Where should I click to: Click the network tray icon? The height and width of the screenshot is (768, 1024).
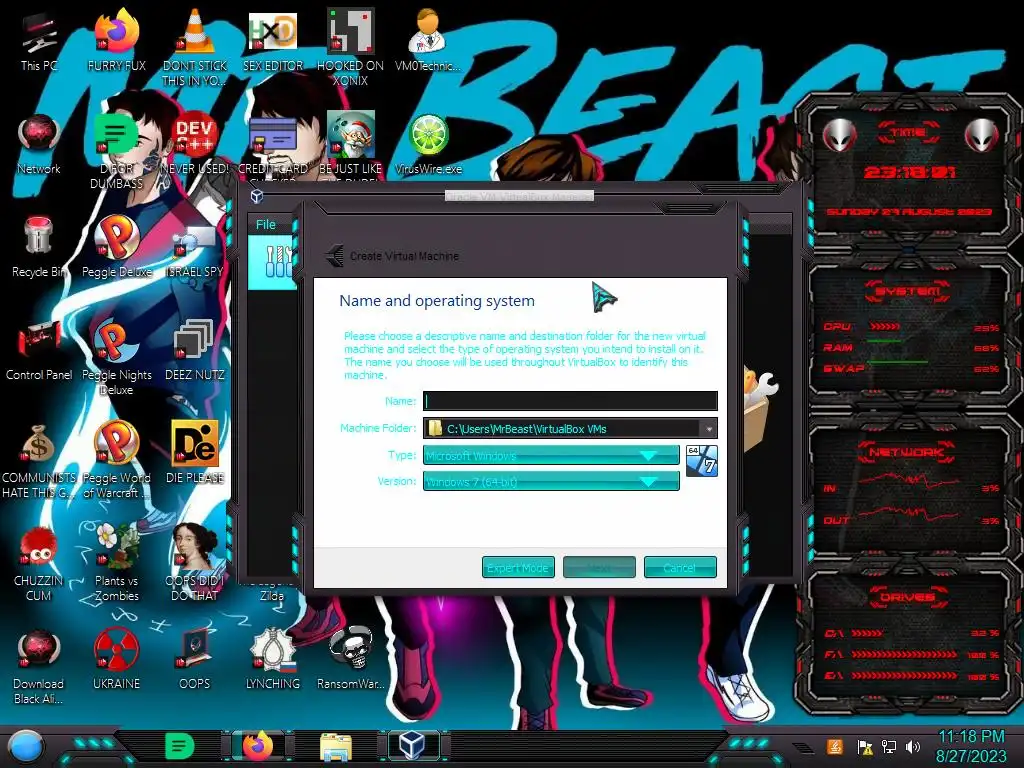(x=888, y=746)
